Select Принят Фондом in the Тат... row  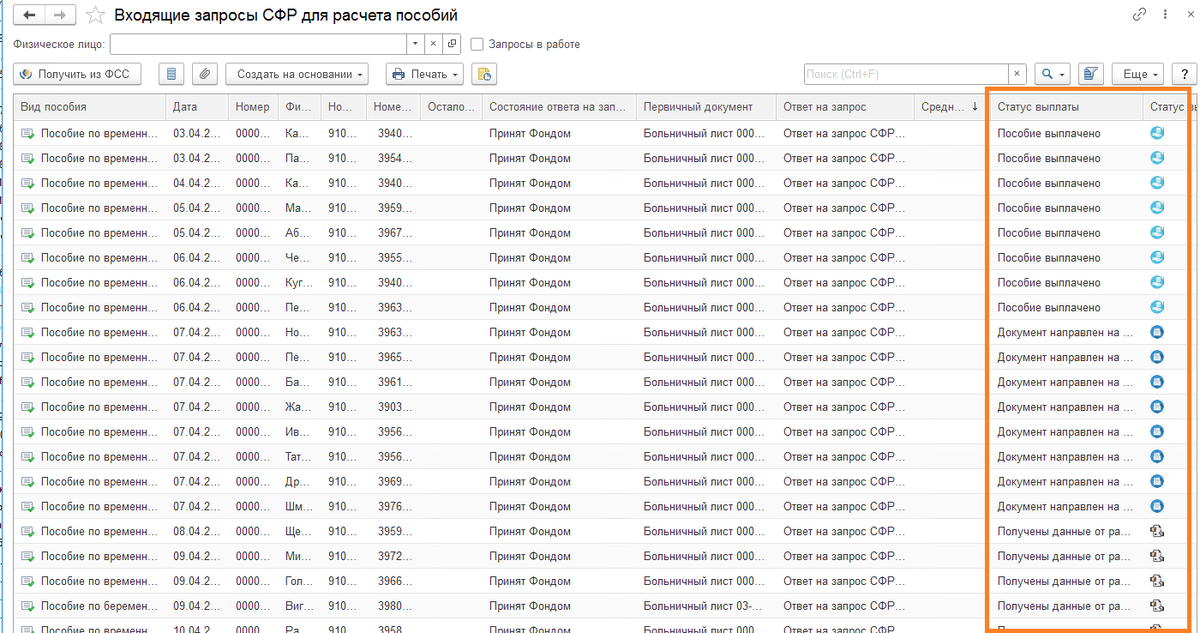[x=557, y=457]
